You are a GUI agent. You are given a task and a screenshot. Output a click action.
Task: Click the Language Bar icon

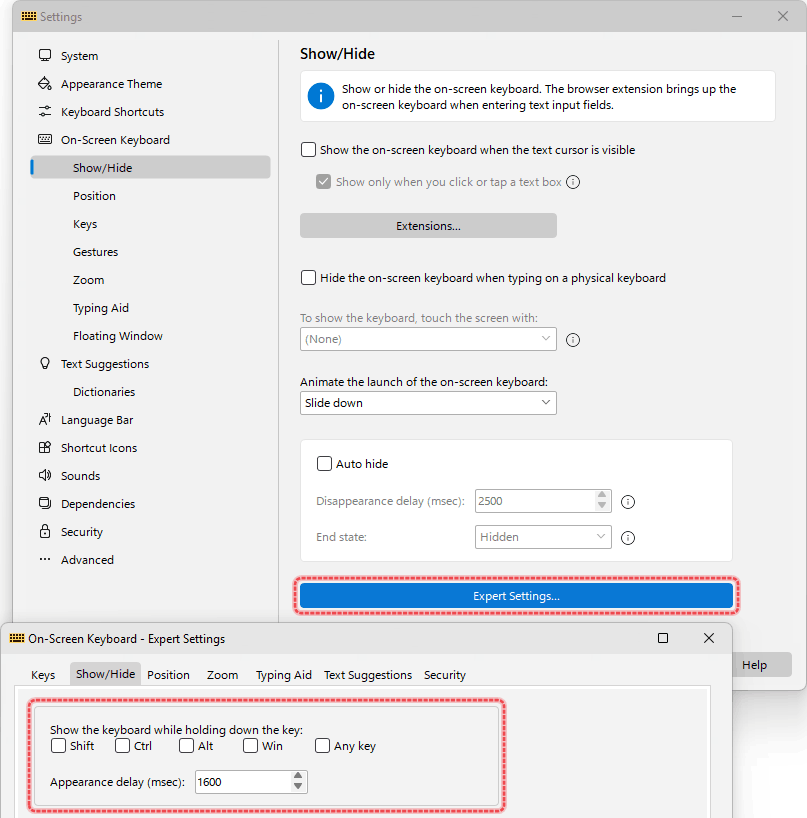(x=45, y=419)
